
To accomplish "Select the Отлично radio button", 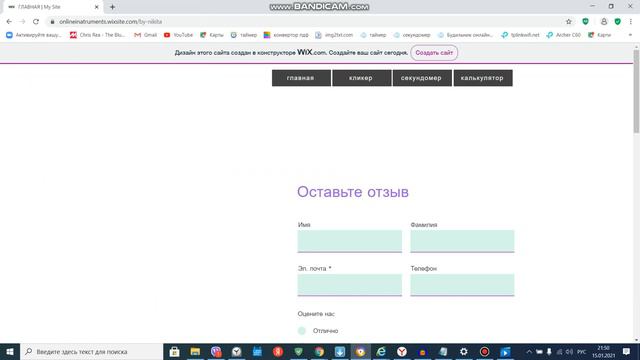I will pos(302,331).
